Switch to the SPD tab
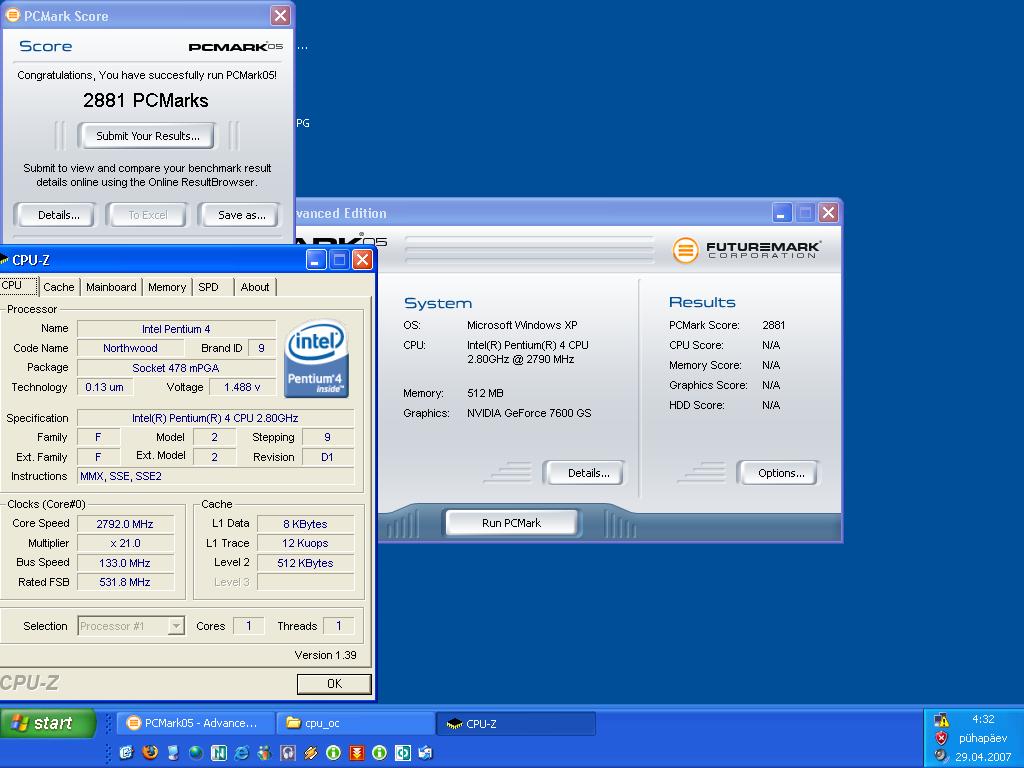Image resolution: width=1024 pixels, height=768 pixels. click(x=212, y=287)
